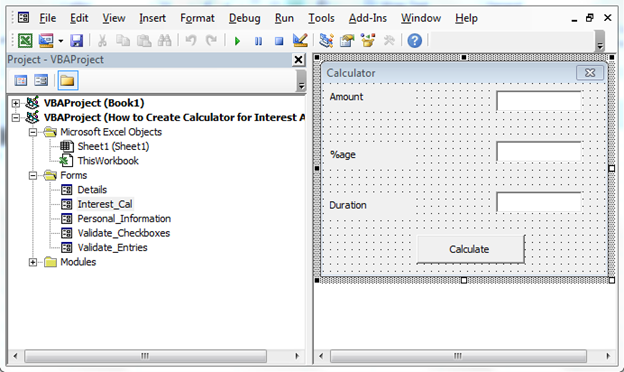624x372 pixels.
Task: Click the Calculator form's close X button
Action: [590, 73]
